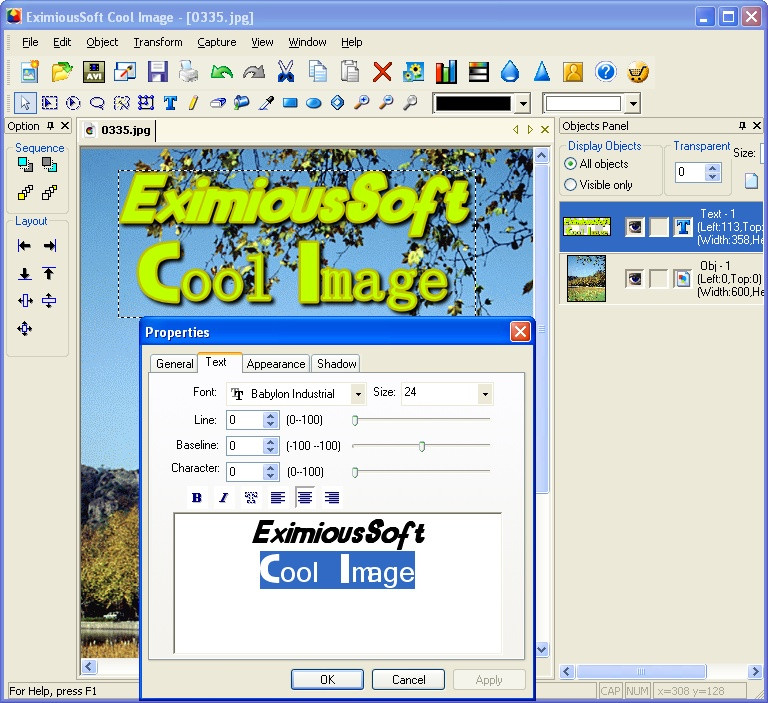Open Help with question mark icon
The height and width of the screenshot is (703, 768).
pos(605,72)
